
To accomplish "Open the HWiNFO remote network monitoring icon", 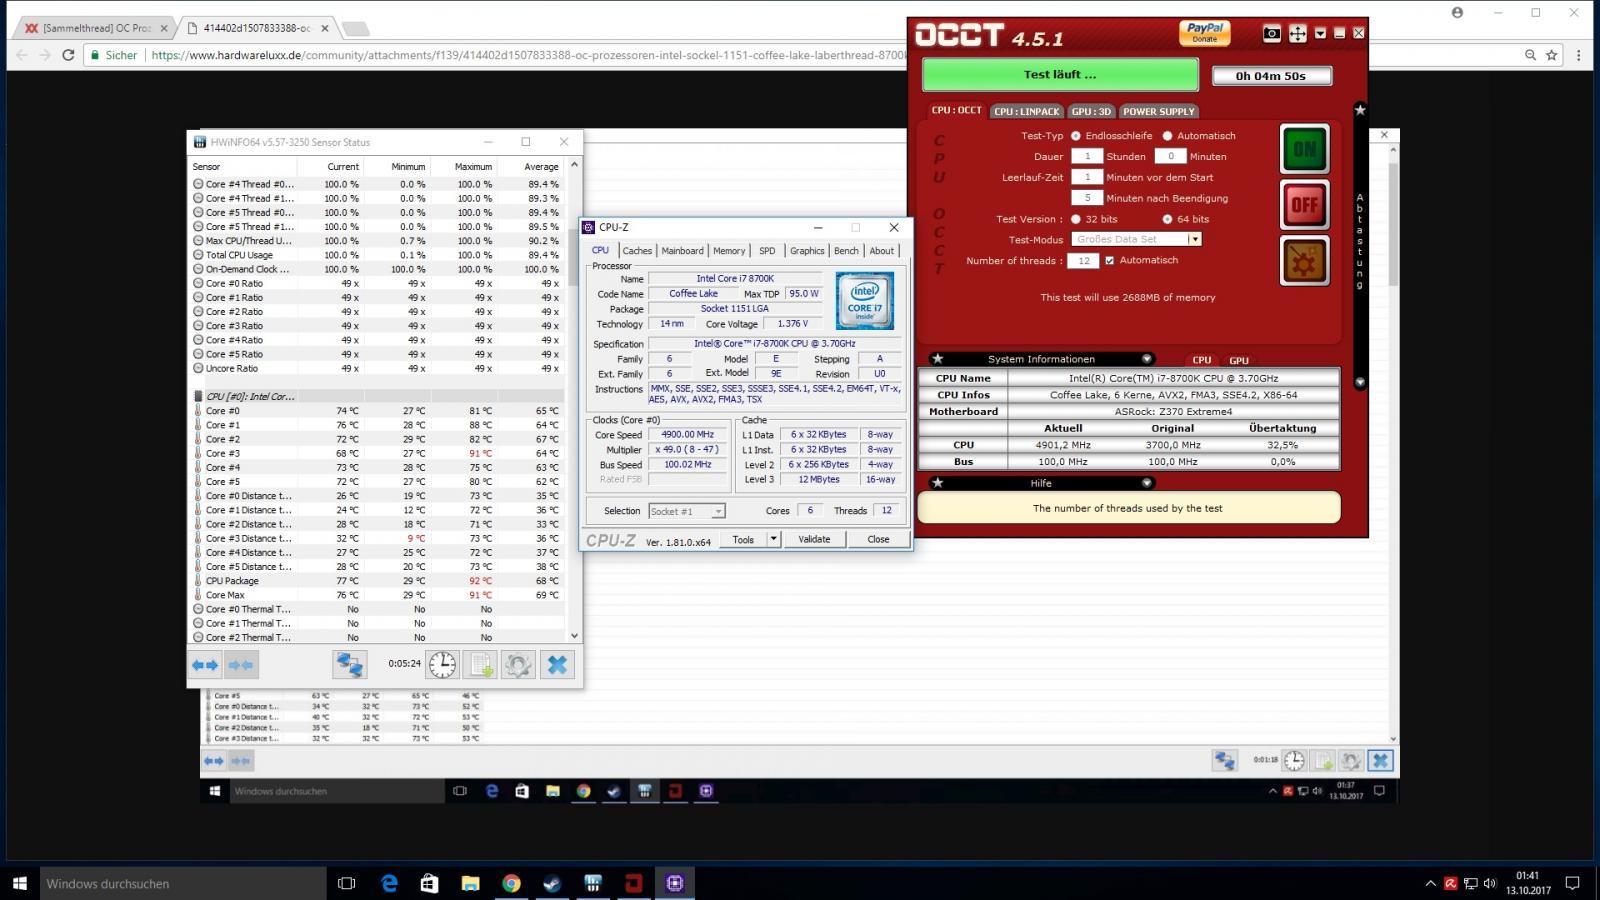I will tap(349, 665).
